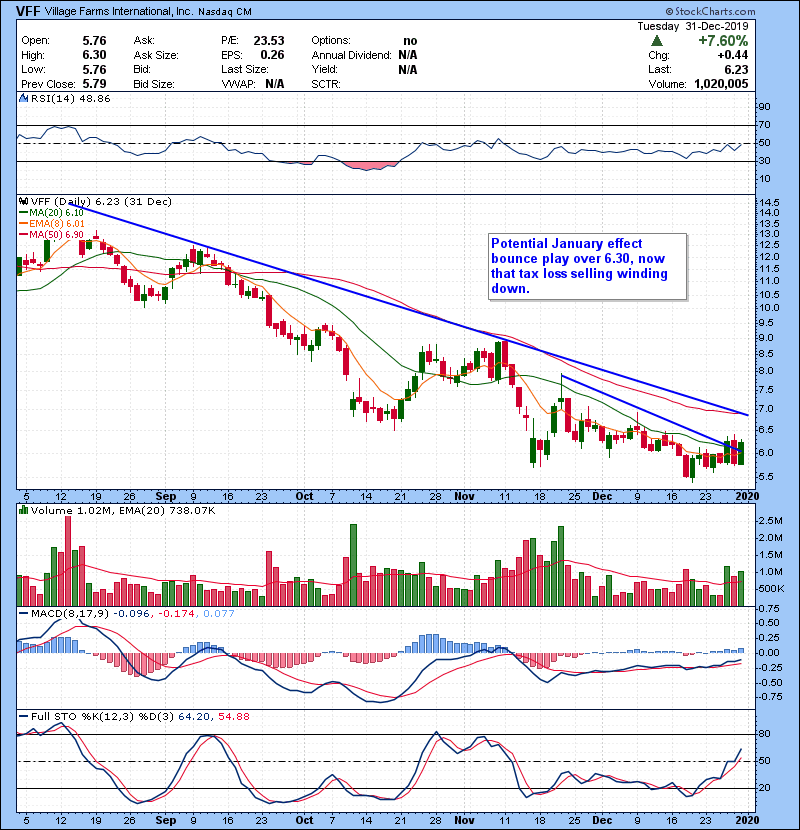Click the 90 label on RSI scale
This screenshot has height=830, width=800.
(765, 107)
